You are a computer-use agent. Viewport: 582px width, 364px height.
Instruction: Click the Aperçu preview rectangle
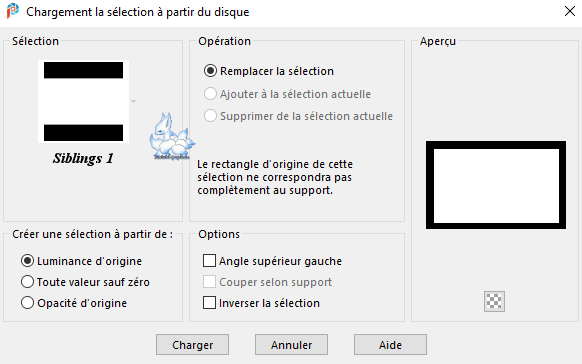496,185
